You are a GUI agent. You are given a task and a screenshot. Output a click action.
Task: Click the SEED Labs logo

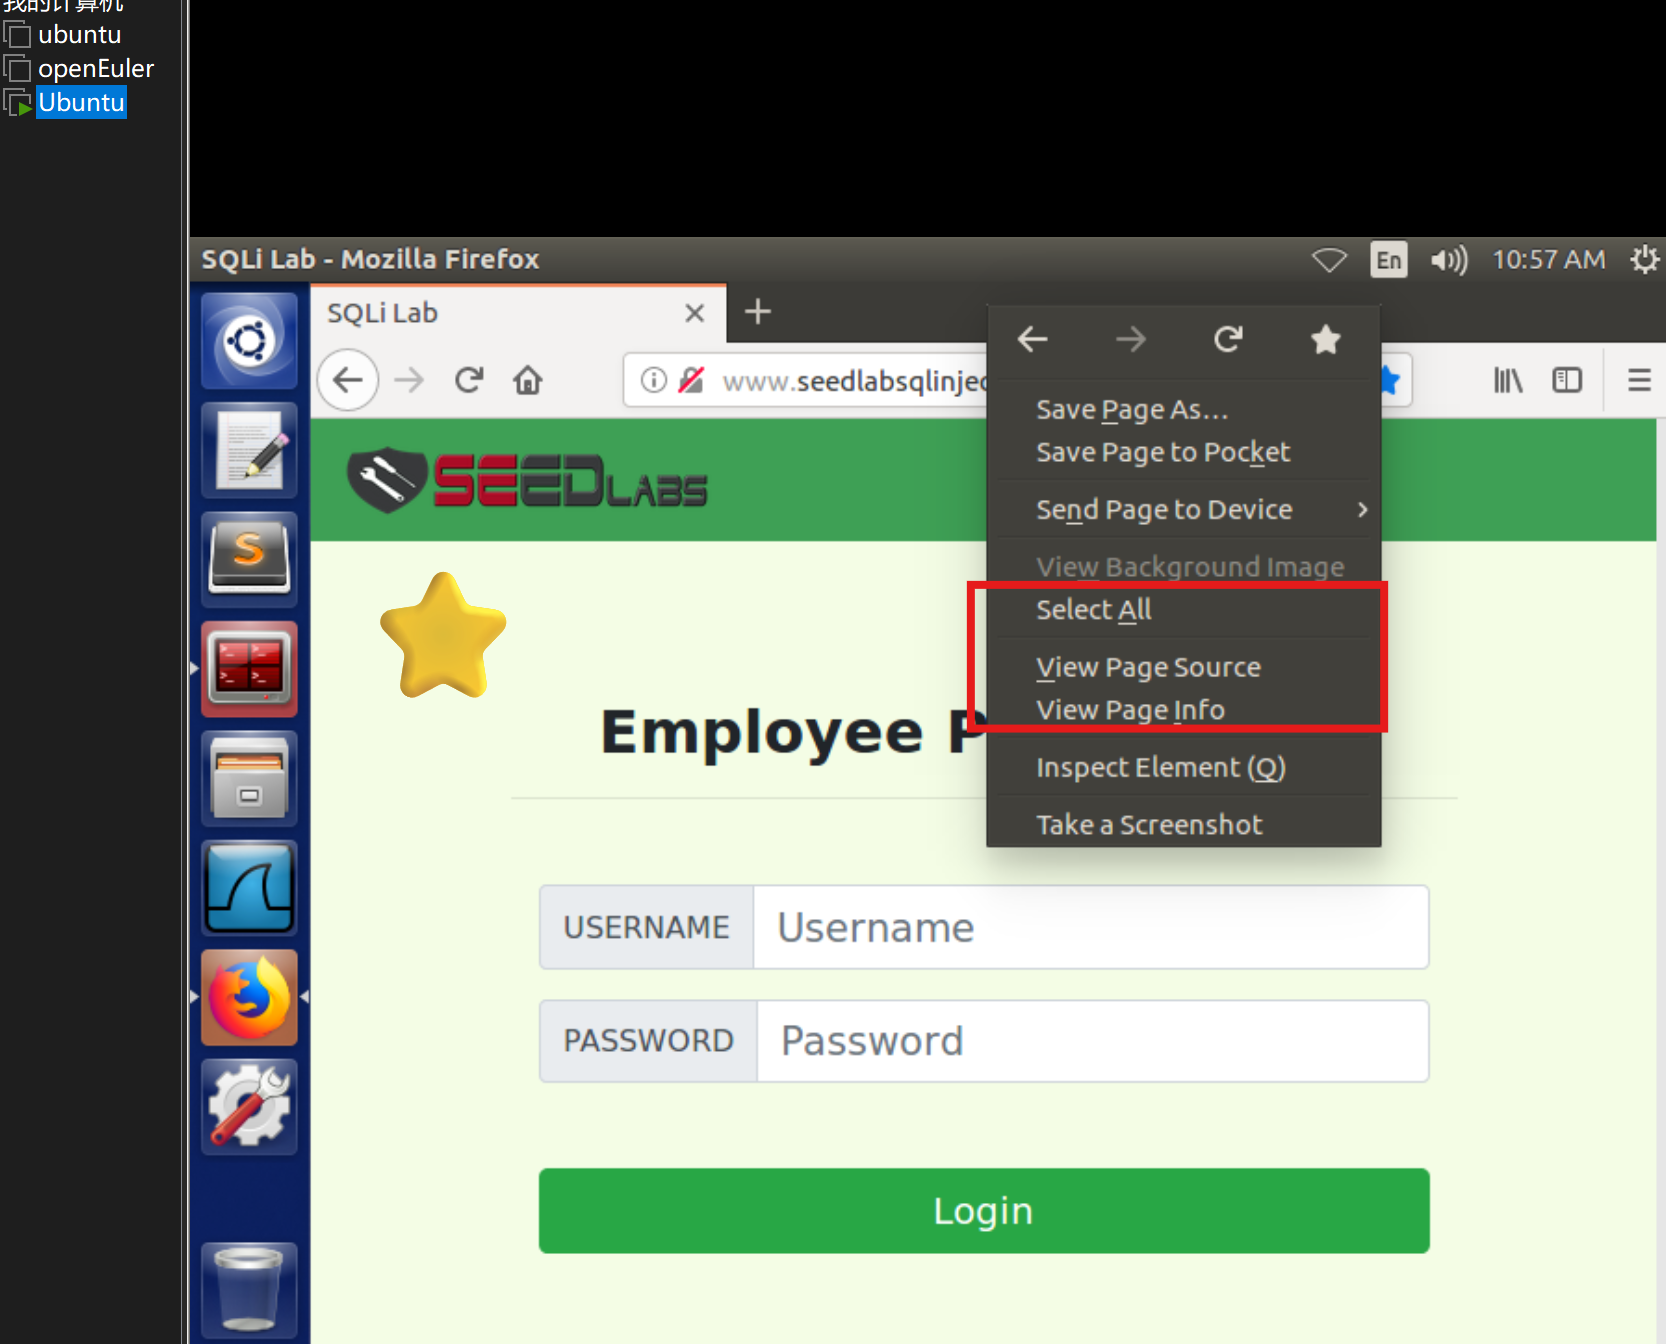click(527, 481)
